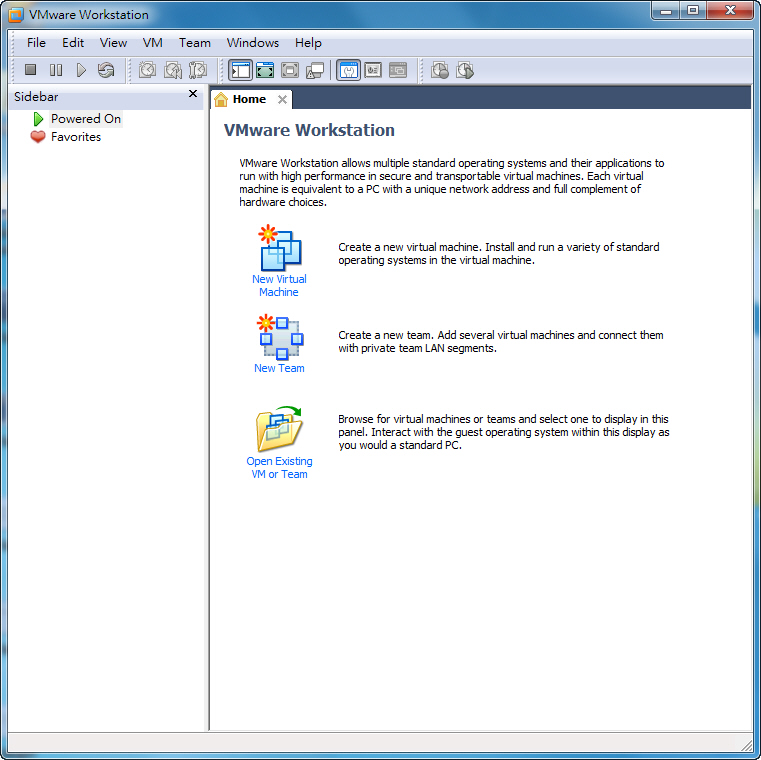Open the View menu

[113, 43]
